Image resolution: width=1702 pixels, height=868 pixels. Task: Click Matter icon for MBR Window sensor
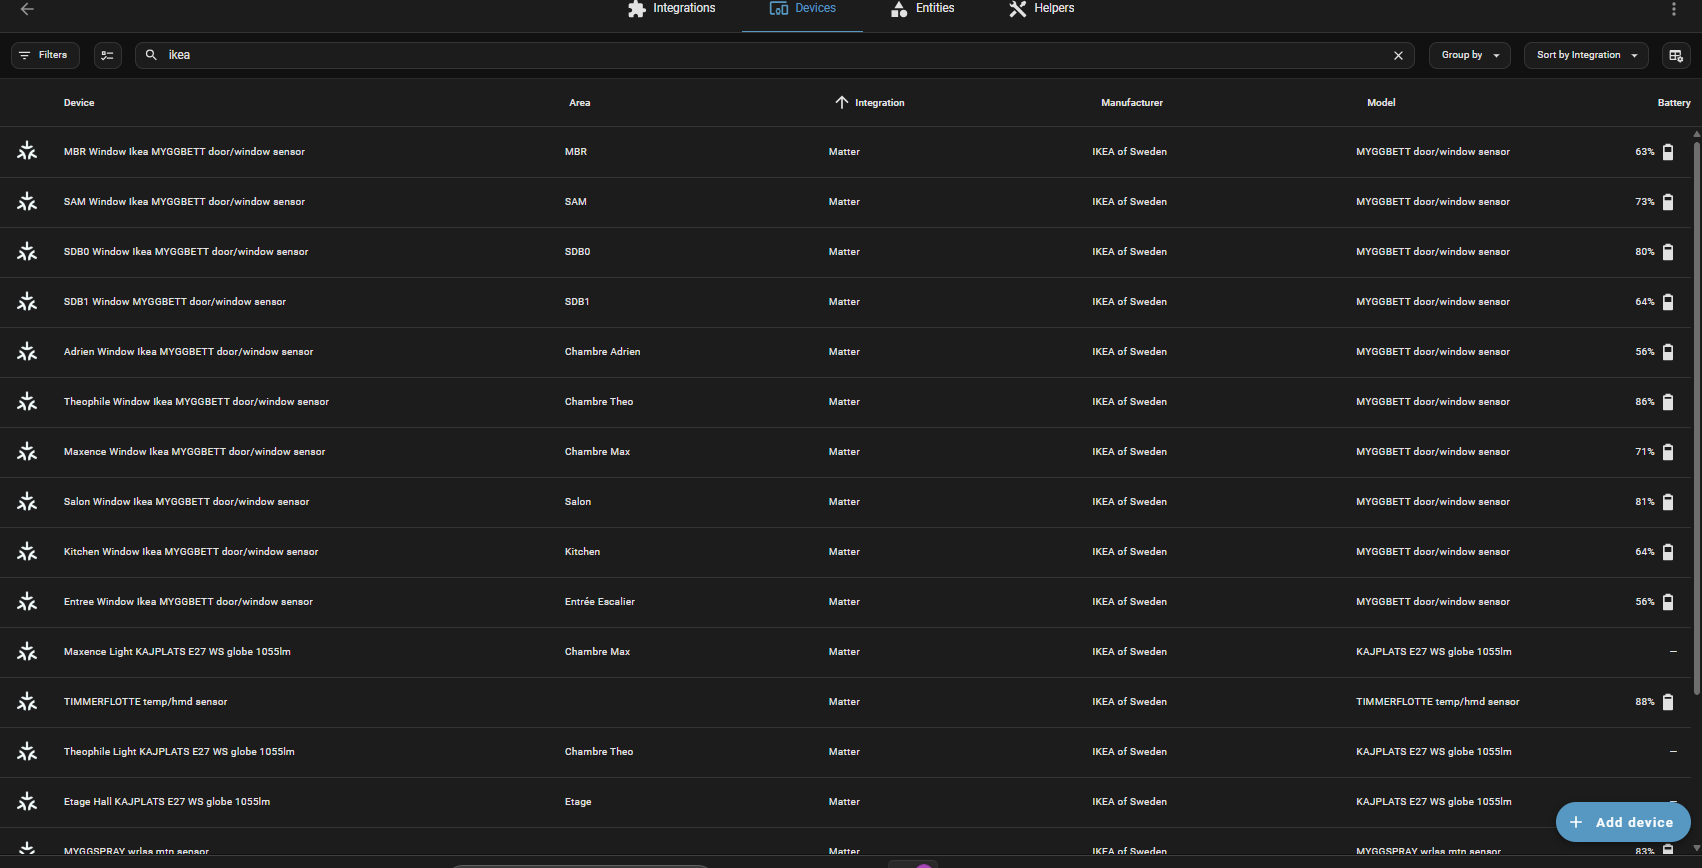(x=27, y=151)
